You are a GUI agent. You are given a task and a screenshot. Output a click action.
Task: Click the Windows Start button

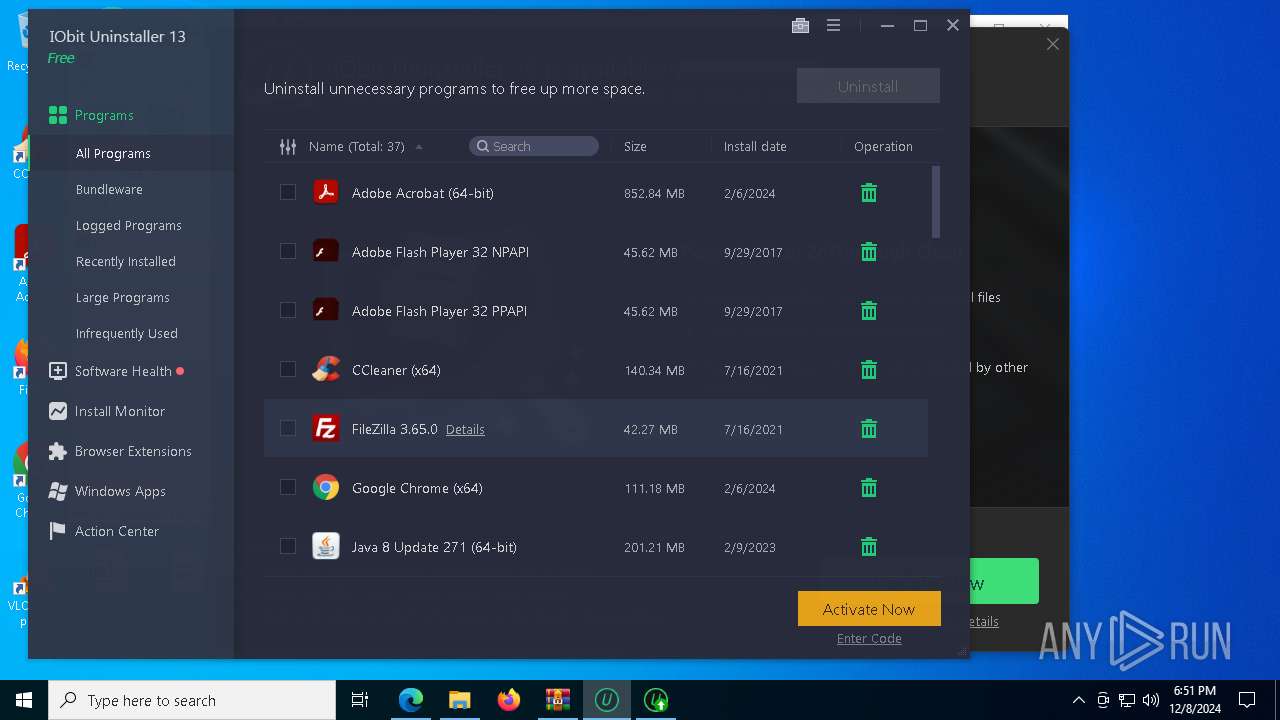click(x=24, y=700)
